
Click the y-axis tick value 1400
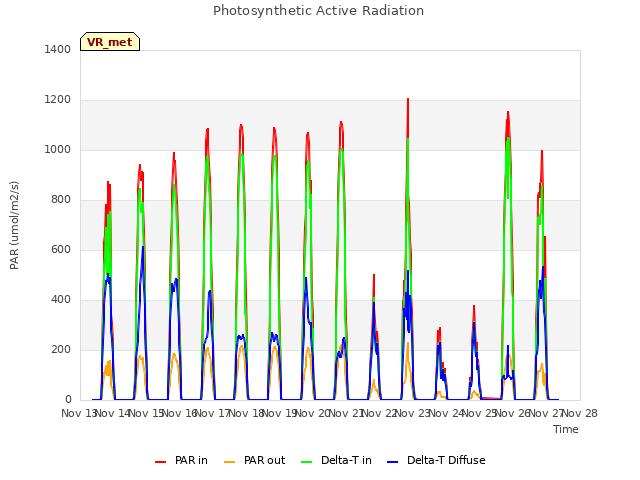pos(58,50)
